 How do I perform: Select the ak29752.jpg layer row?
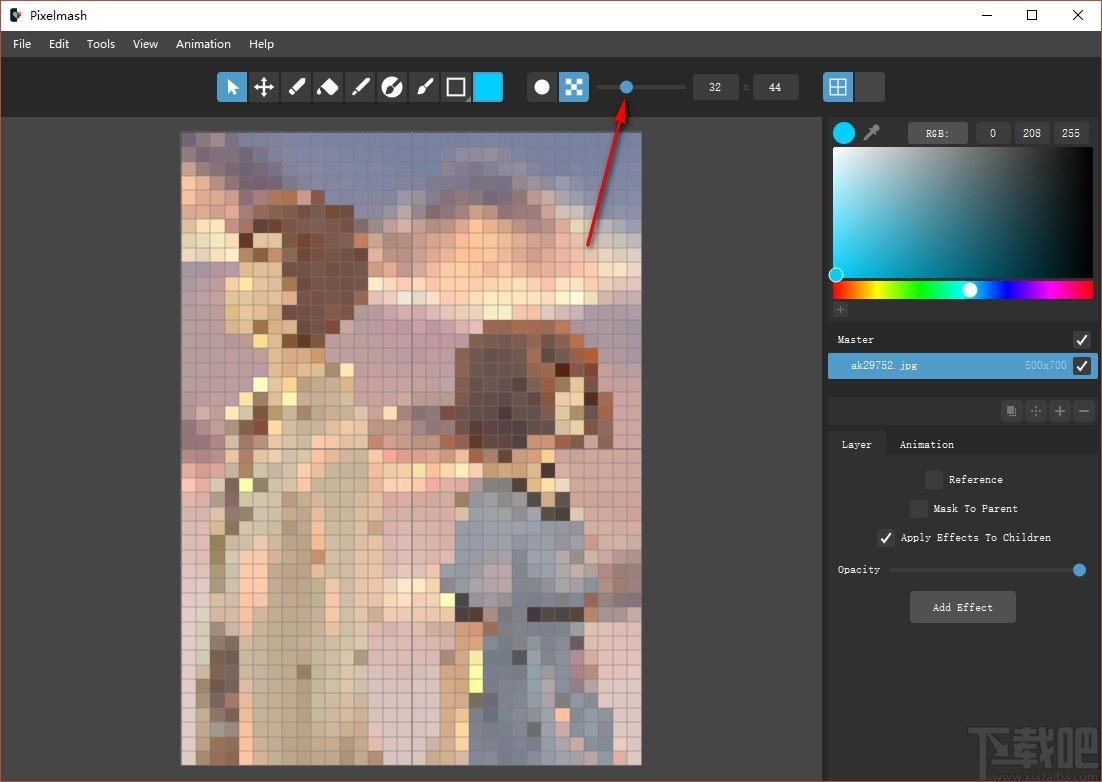(962, 365)
